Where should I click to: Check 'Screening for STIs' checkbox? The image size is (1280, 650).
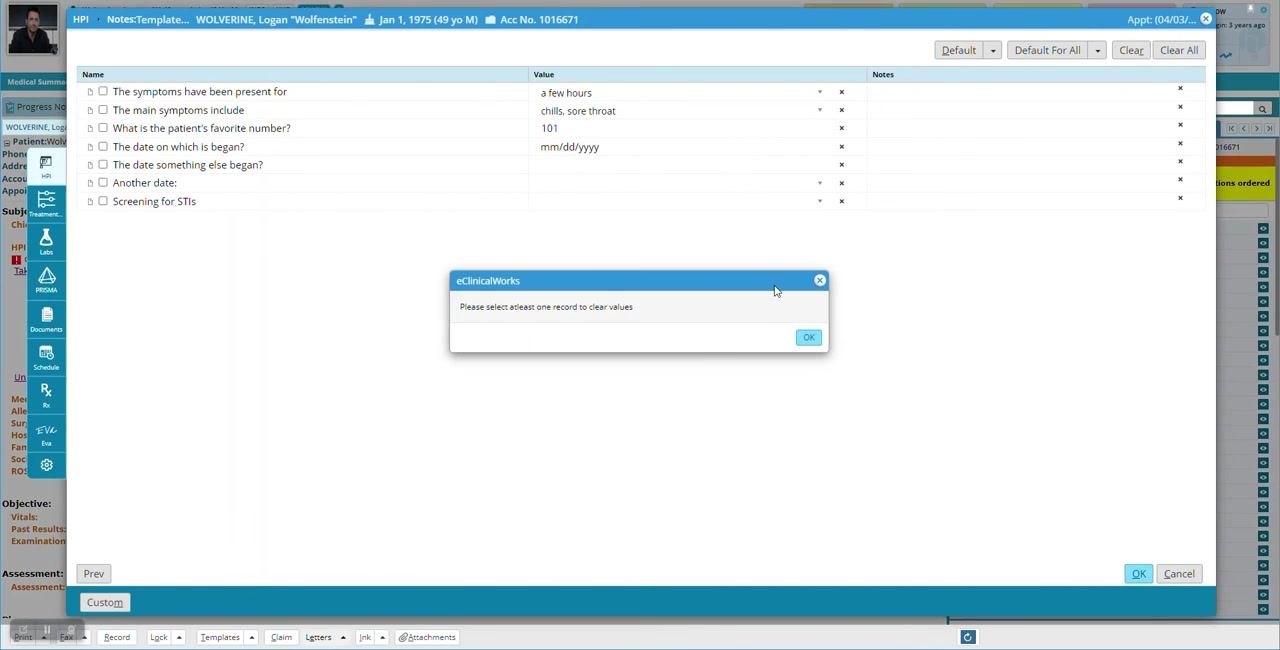click(103, 201)
